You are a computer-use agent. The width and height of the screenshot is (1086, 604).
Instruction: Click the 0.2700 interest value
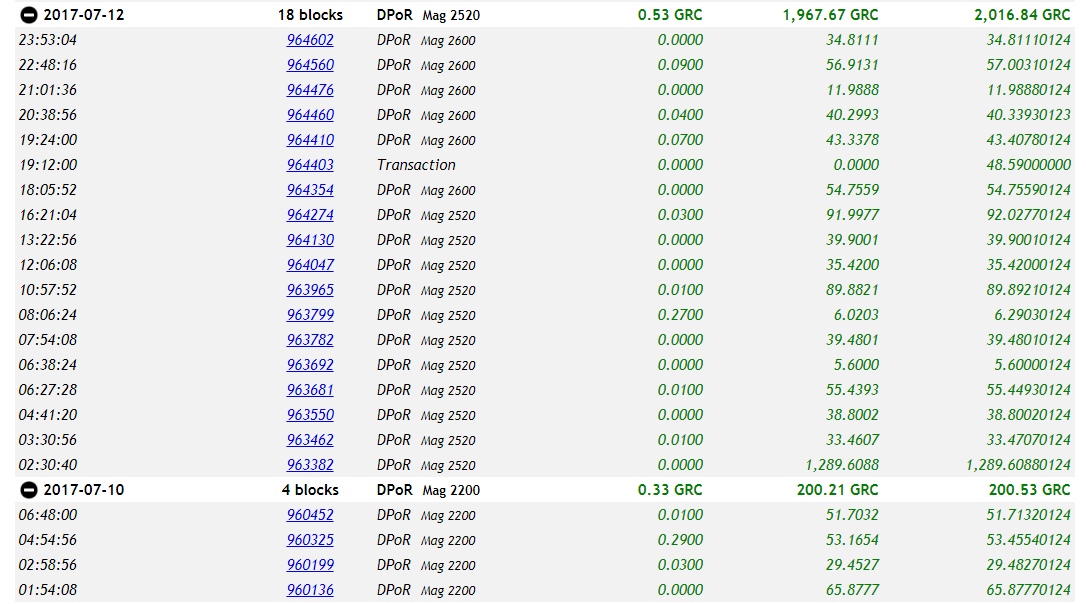[x=680, y=314]
